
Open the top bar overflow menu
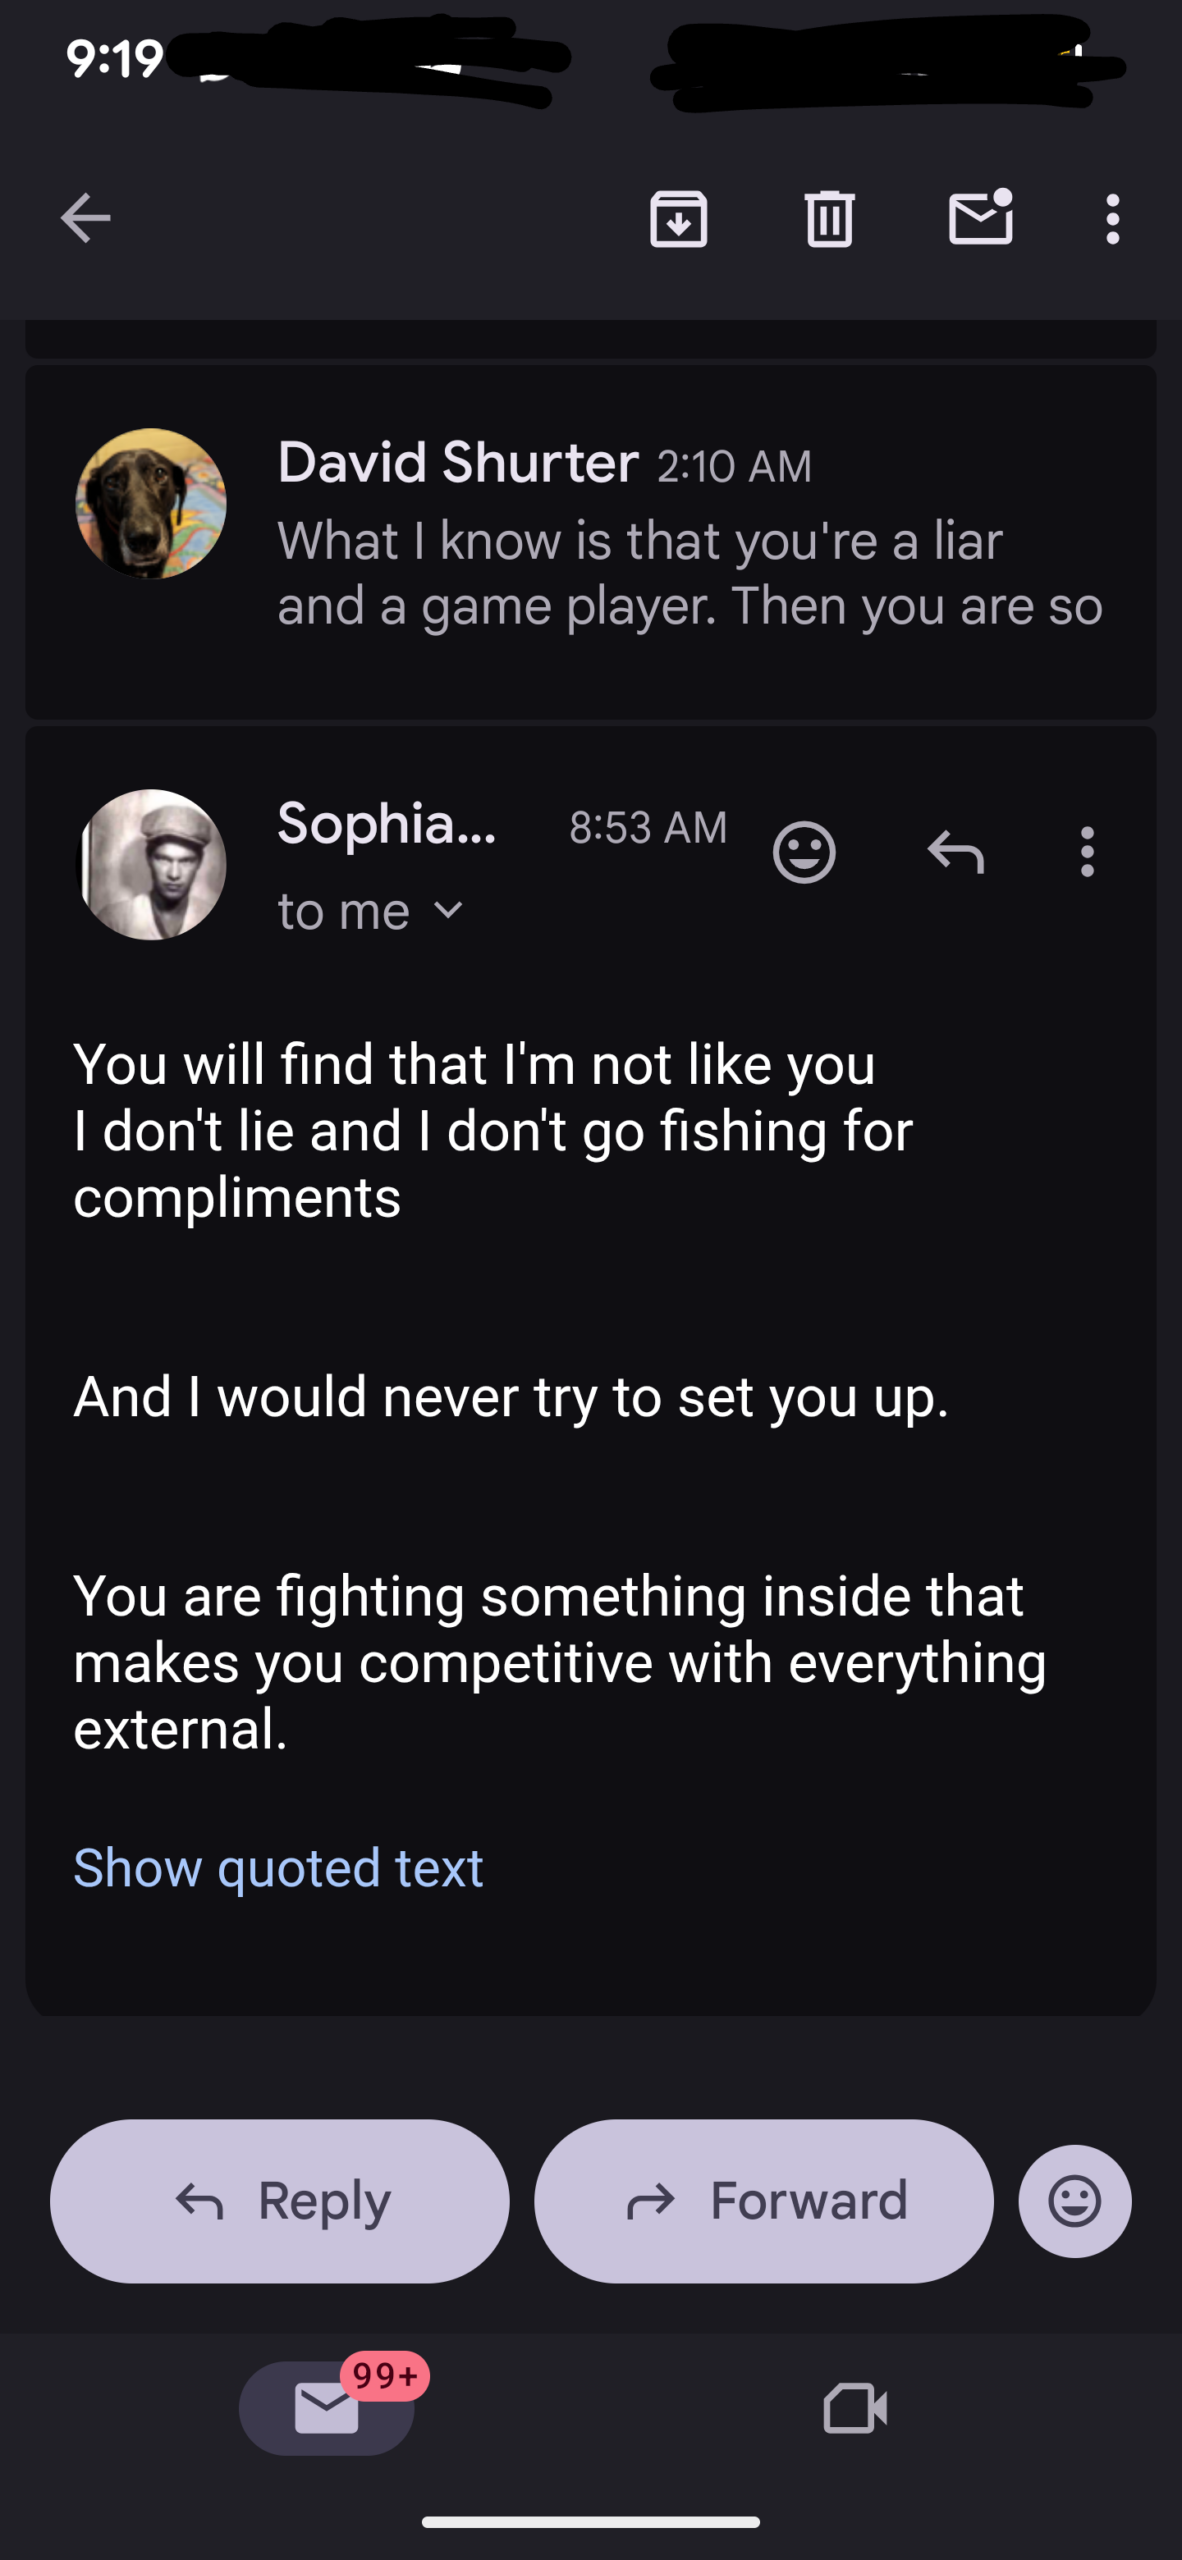tap(1112, 218)
